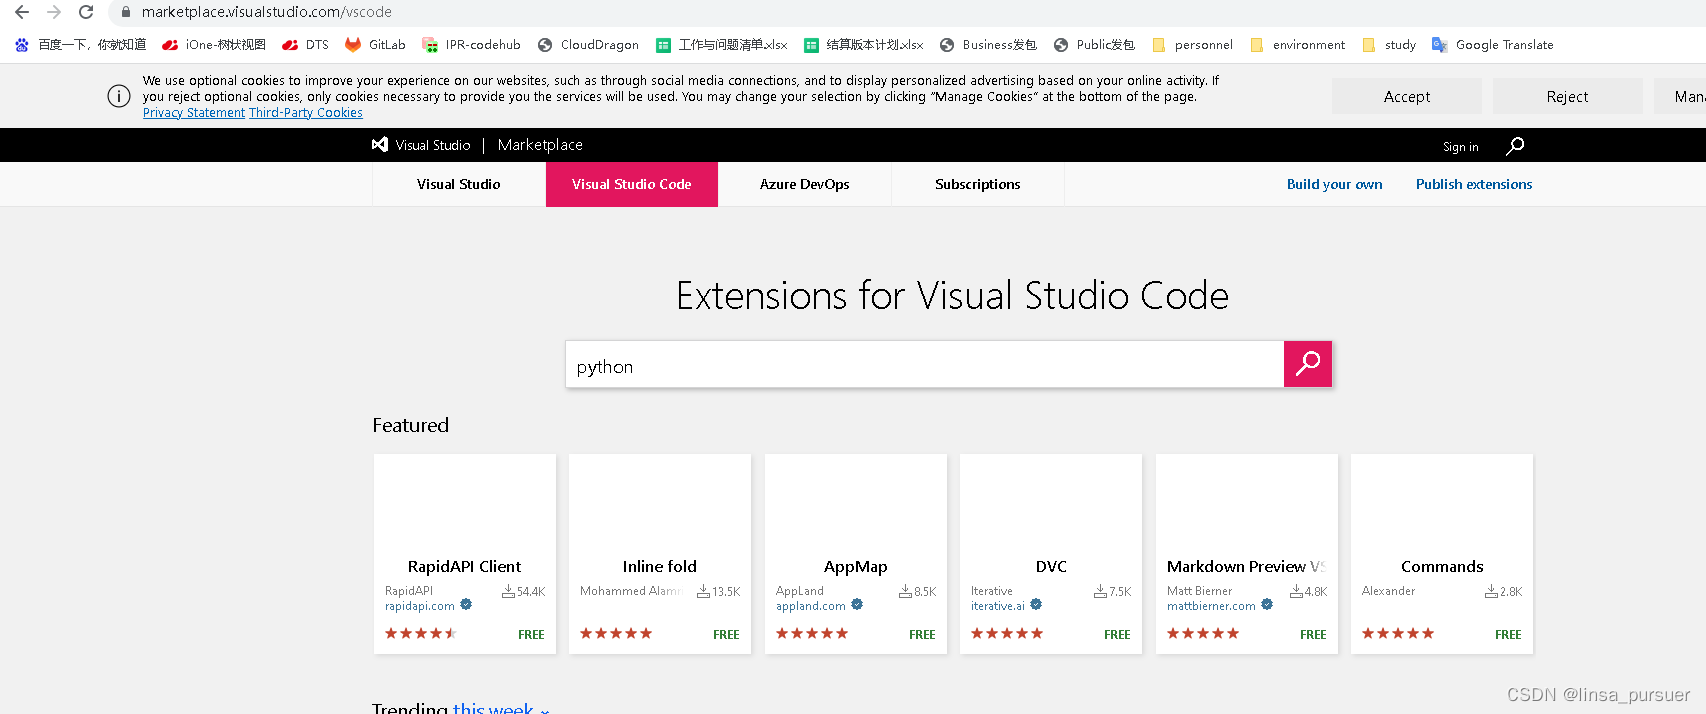Open the rapidapi.com publisher link
This screenshot has height=714, width=1706.
(x=420, y=606)
